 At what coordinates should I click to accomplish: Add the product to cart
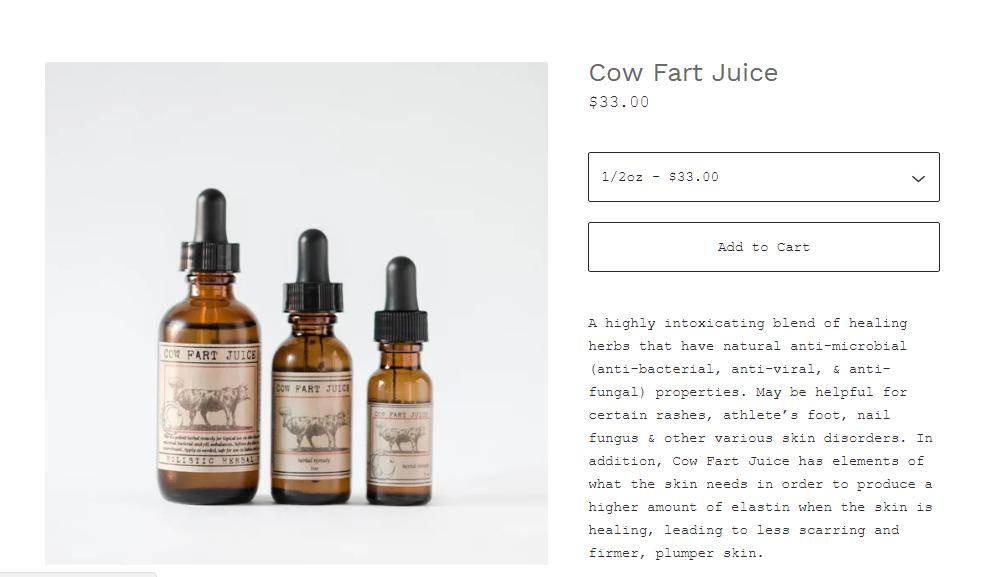[763, 247]
